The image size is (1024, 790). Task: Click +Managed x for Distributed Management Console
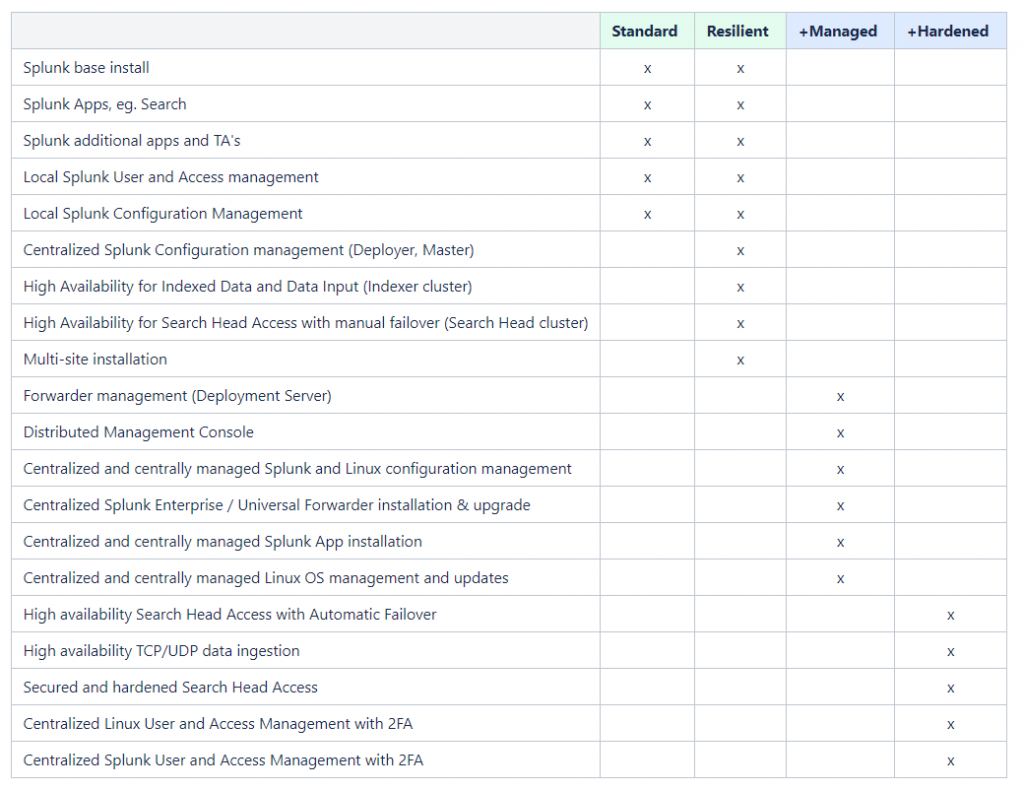pyautogui.click(x=840, y=434)
